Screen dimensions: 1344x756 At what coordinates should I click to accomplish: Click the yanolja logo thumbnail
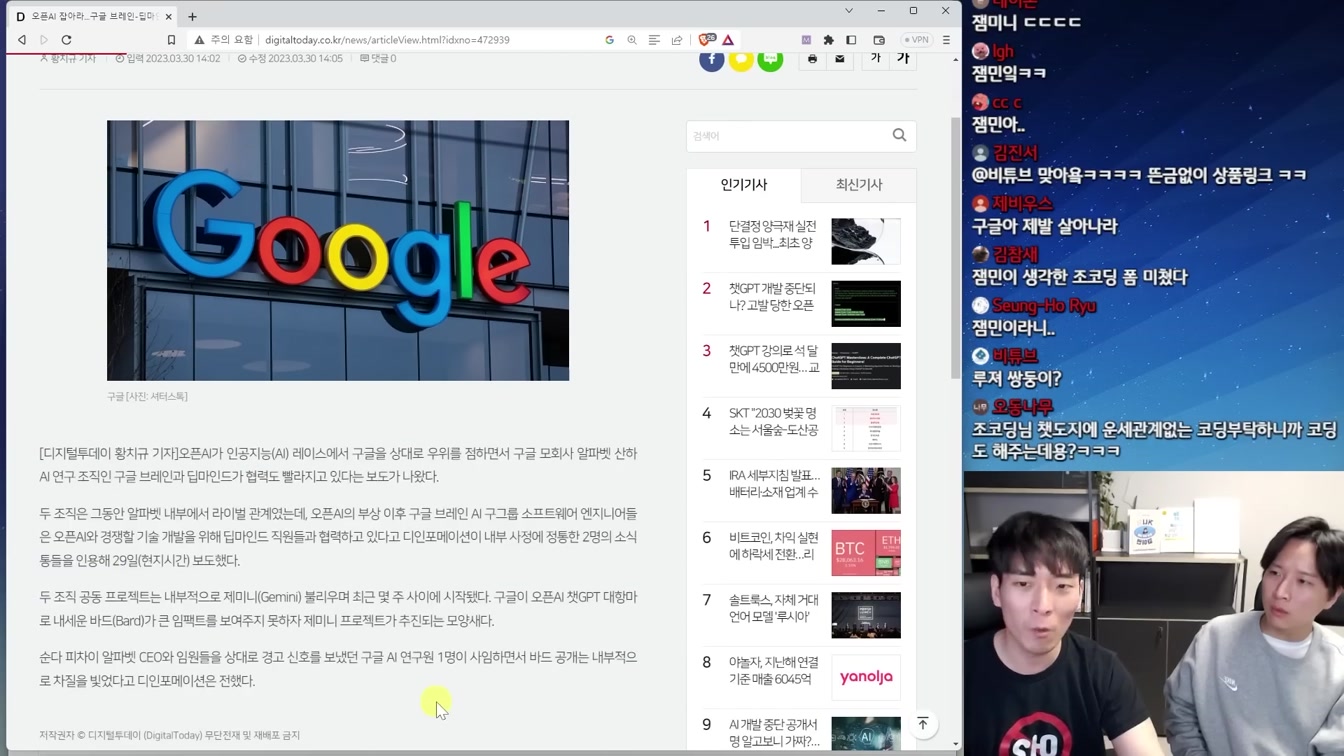[866, 677]
